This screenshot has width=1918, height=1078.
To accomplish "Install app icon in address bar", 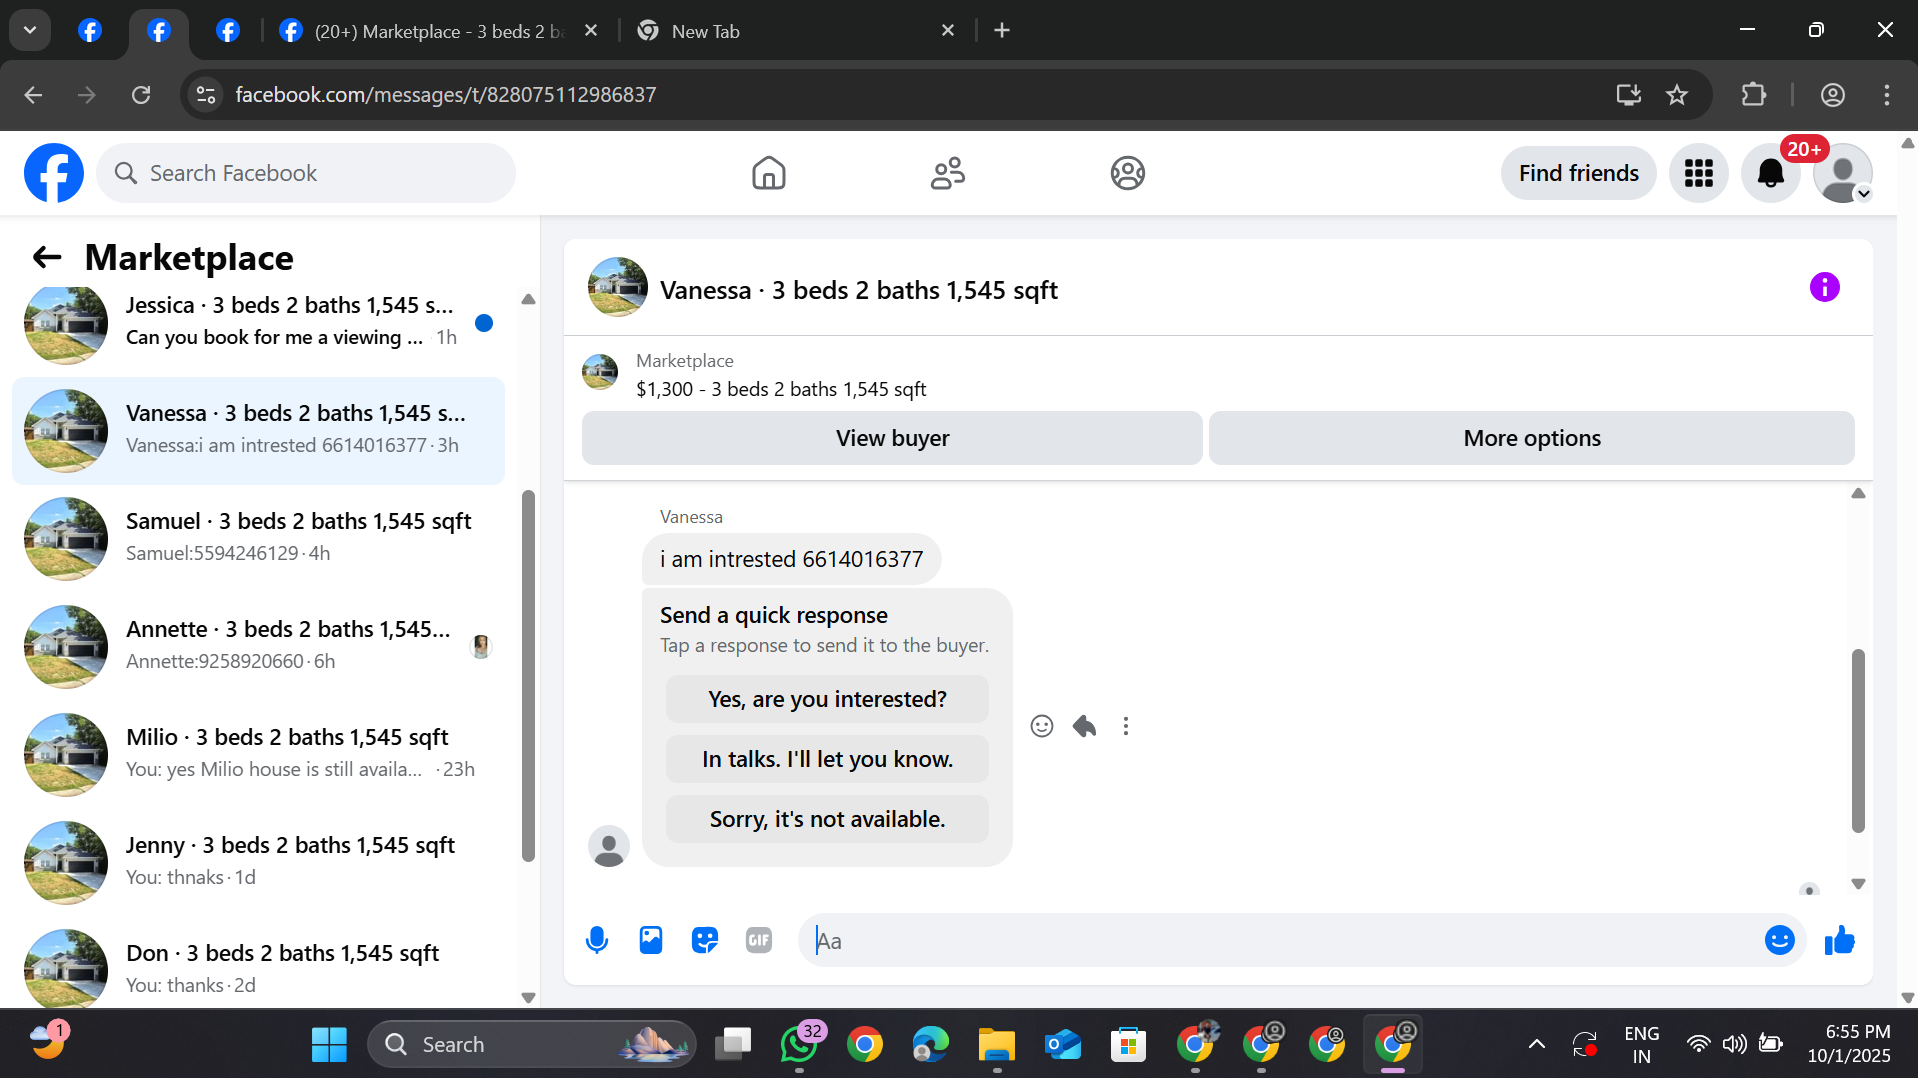I will pos(1629,95).
